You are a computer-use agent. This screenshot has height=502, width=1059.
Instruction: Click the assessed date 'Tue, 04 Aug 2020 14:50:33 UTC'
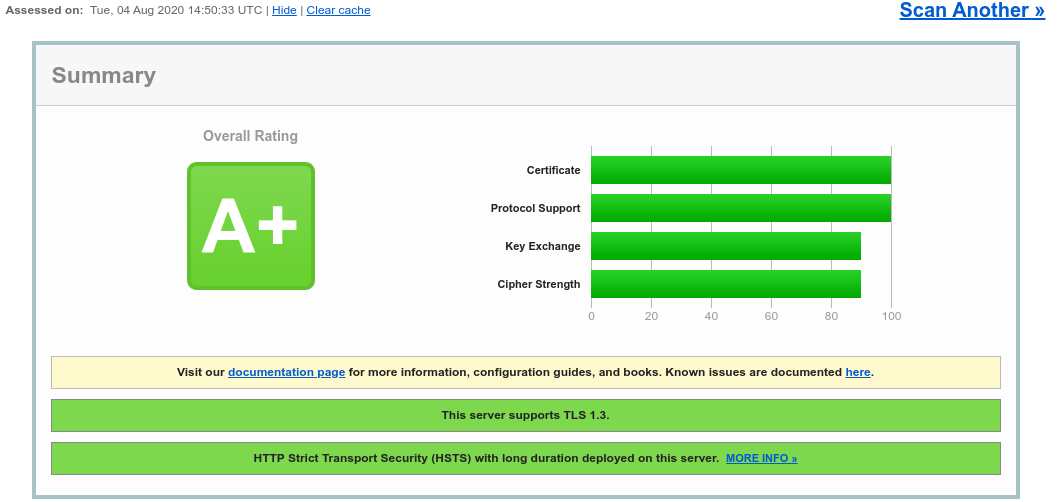click(176, 11)
